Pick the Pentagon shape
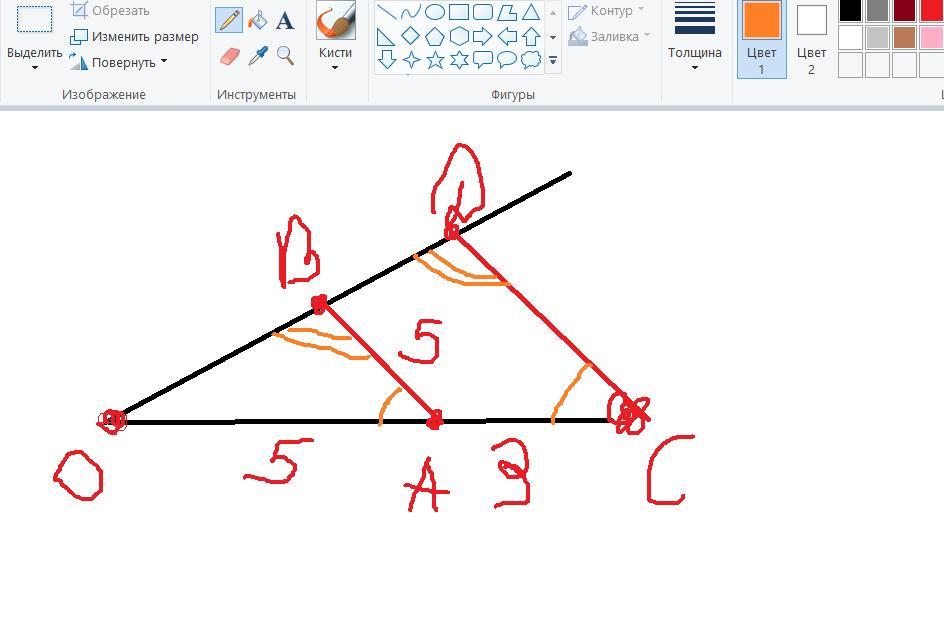Image resolution: width=944 pixels, height=634 pixels. (x=435, y=36)
